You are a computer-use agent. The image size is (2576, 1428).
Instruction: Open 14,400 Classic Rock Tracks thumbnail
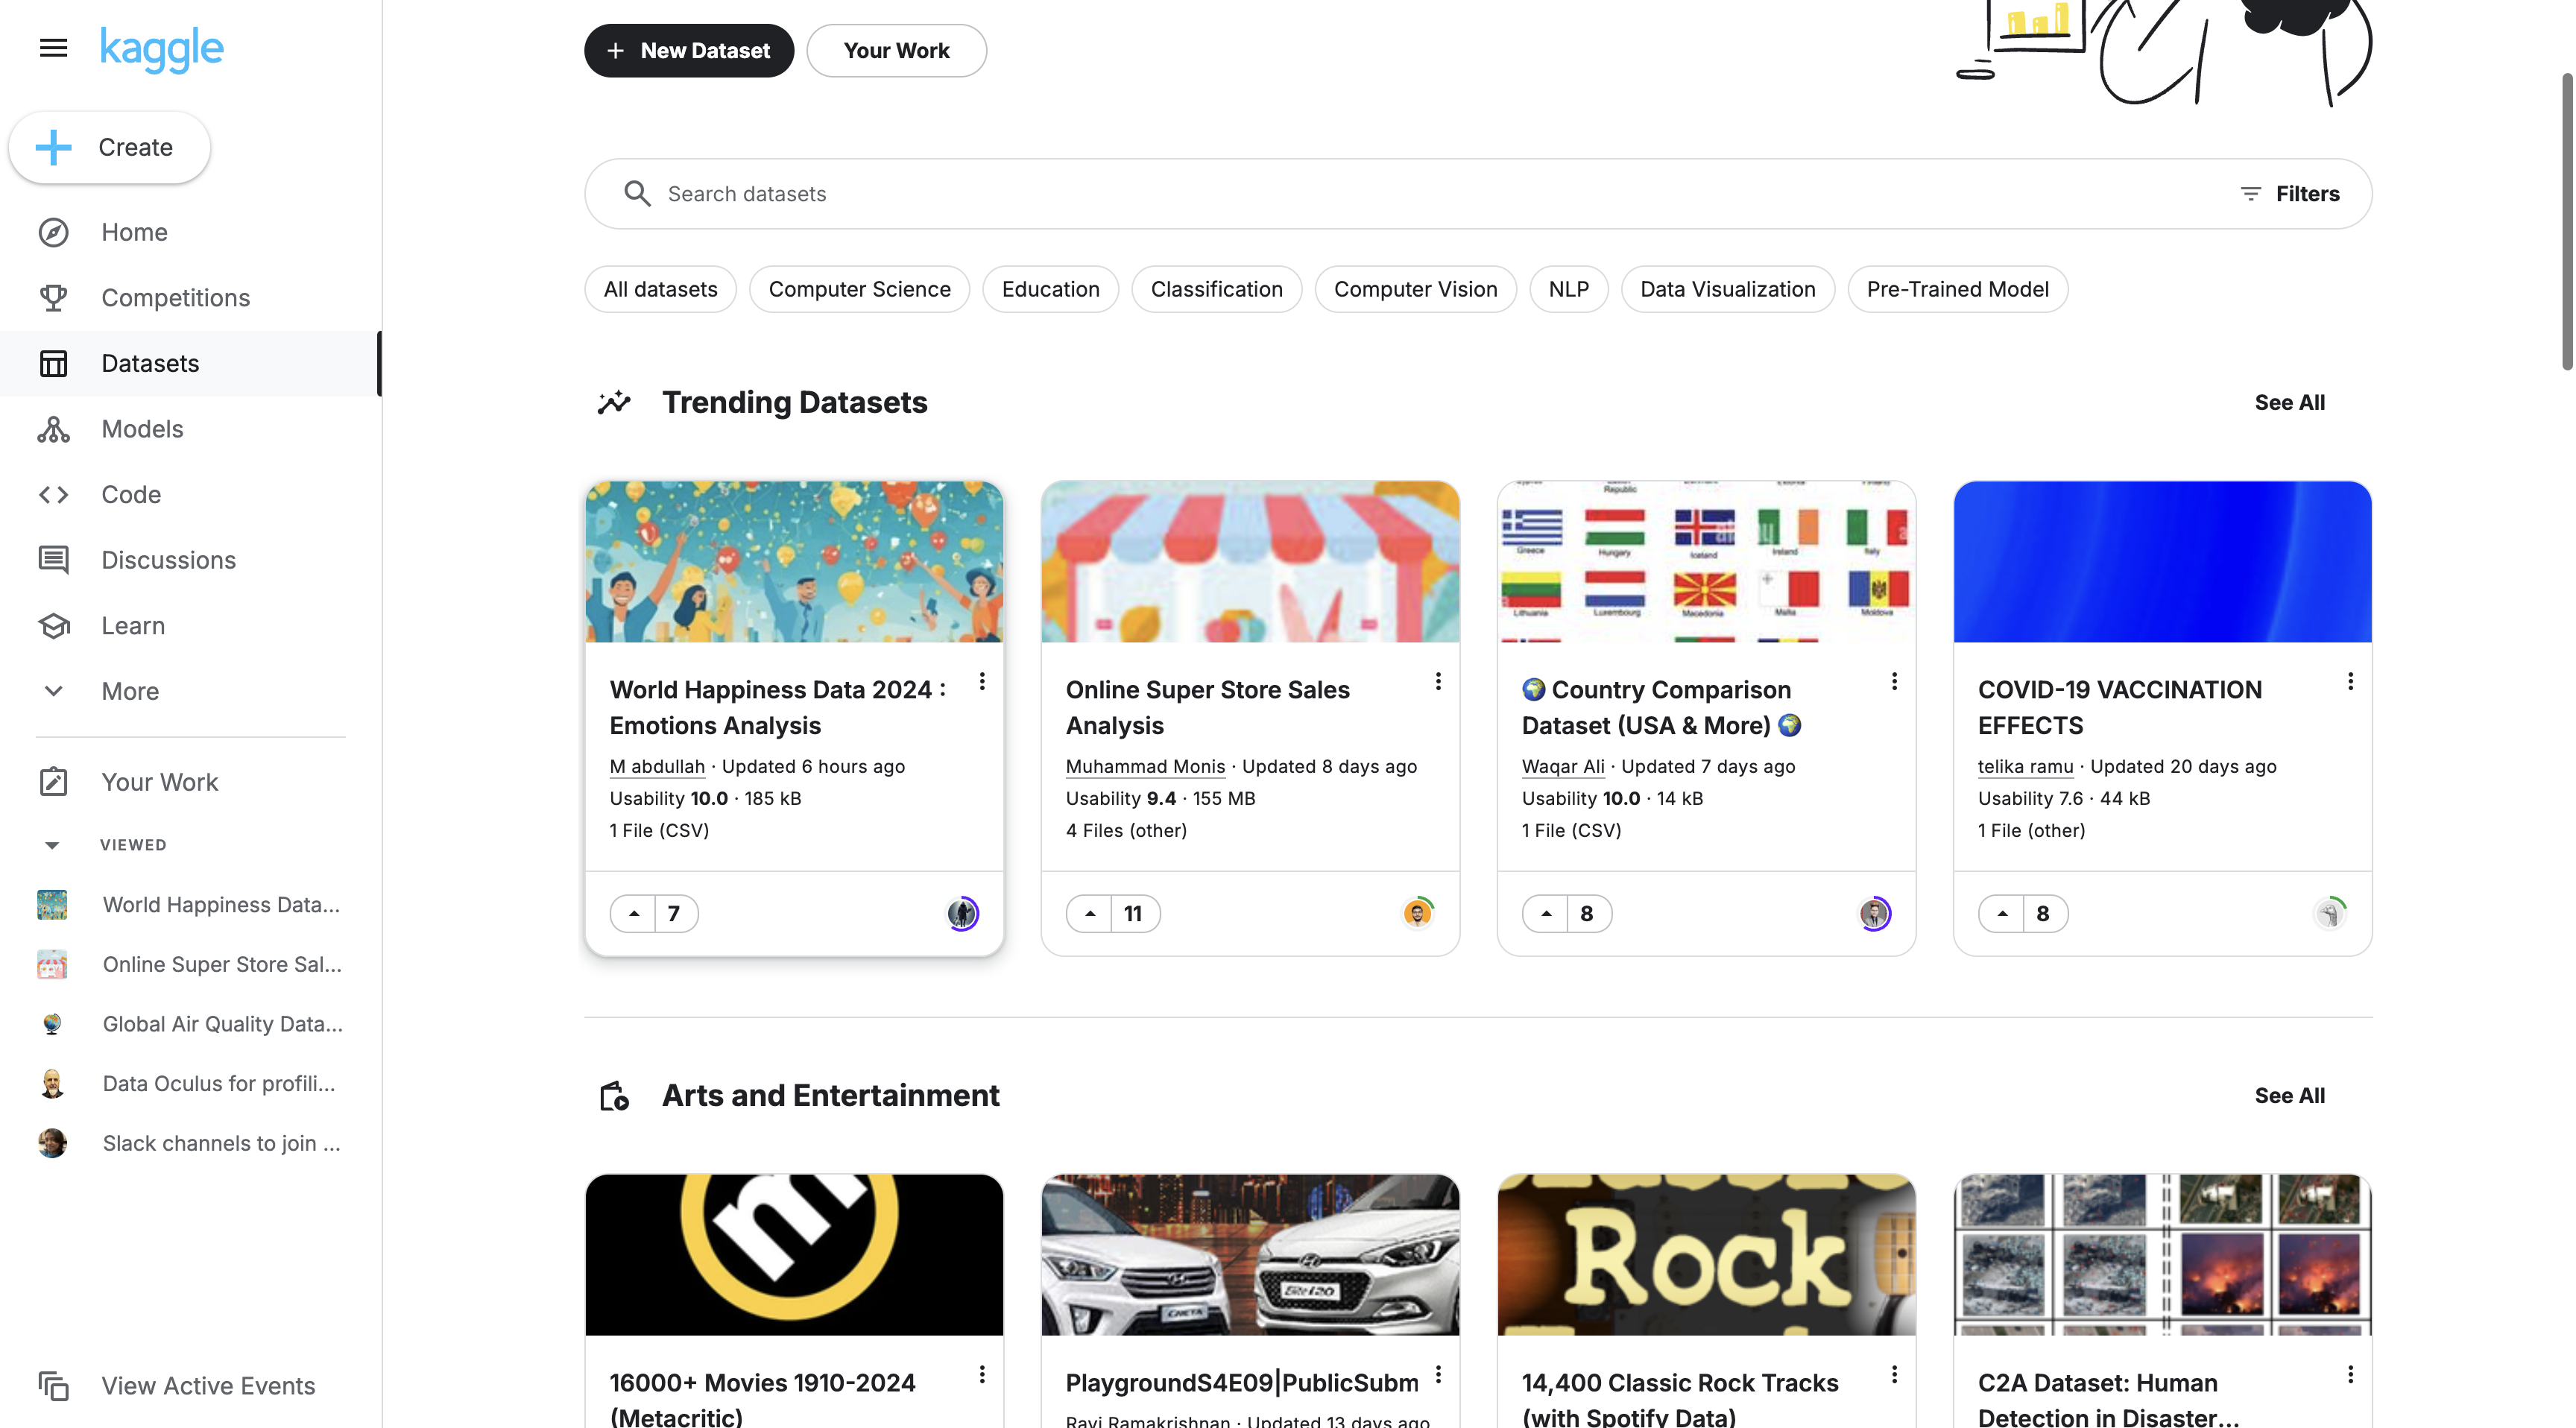click(x=1706, y=1255)
